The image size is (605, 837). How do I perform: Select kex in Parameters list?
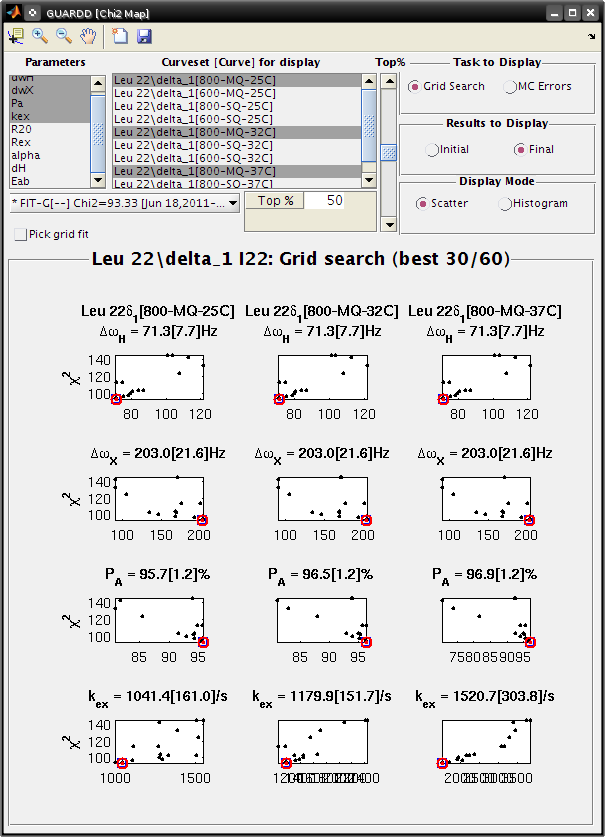50,116
